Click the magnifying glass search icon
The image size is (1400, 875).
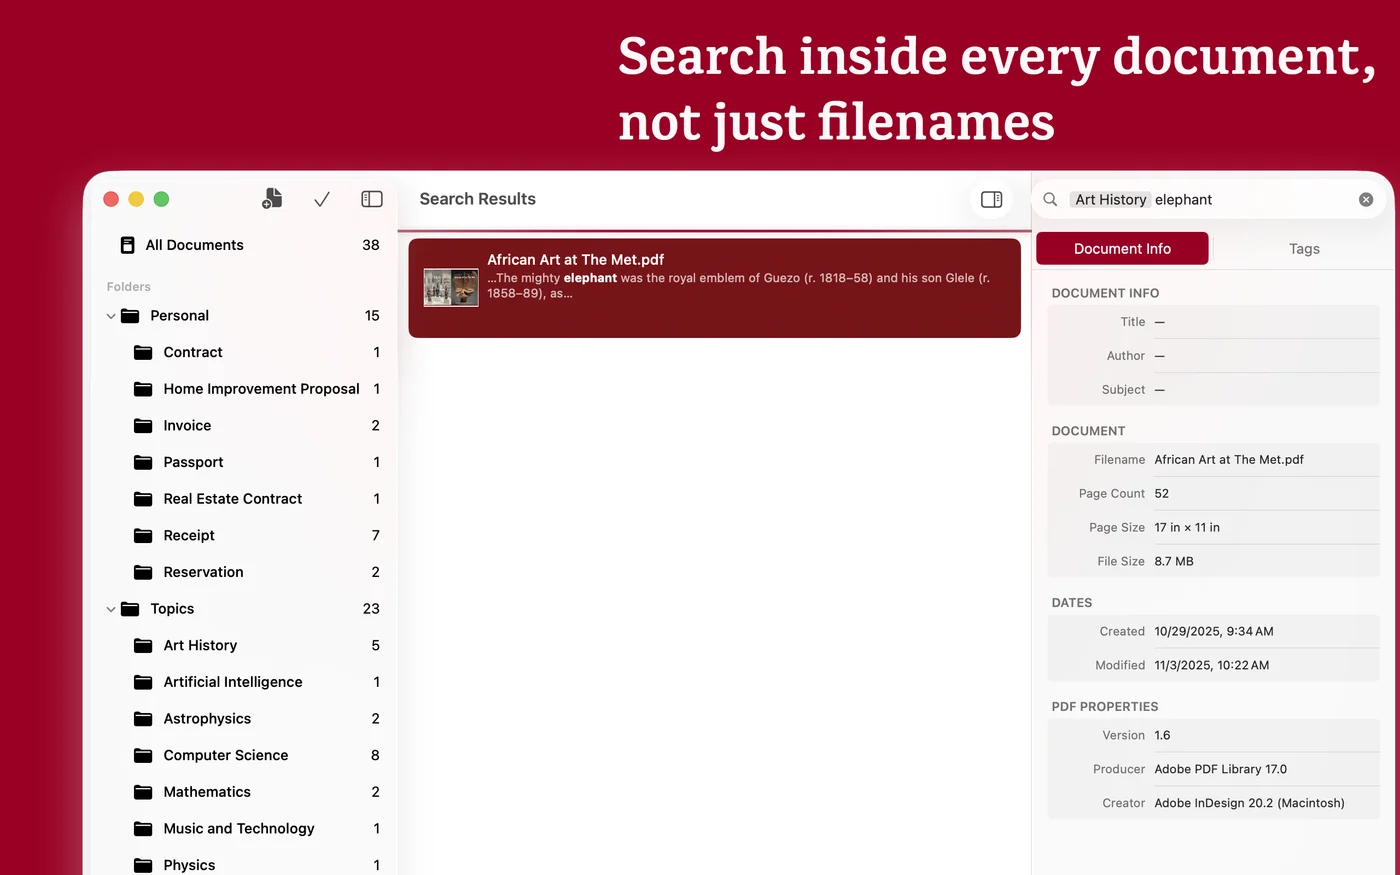1050,199
